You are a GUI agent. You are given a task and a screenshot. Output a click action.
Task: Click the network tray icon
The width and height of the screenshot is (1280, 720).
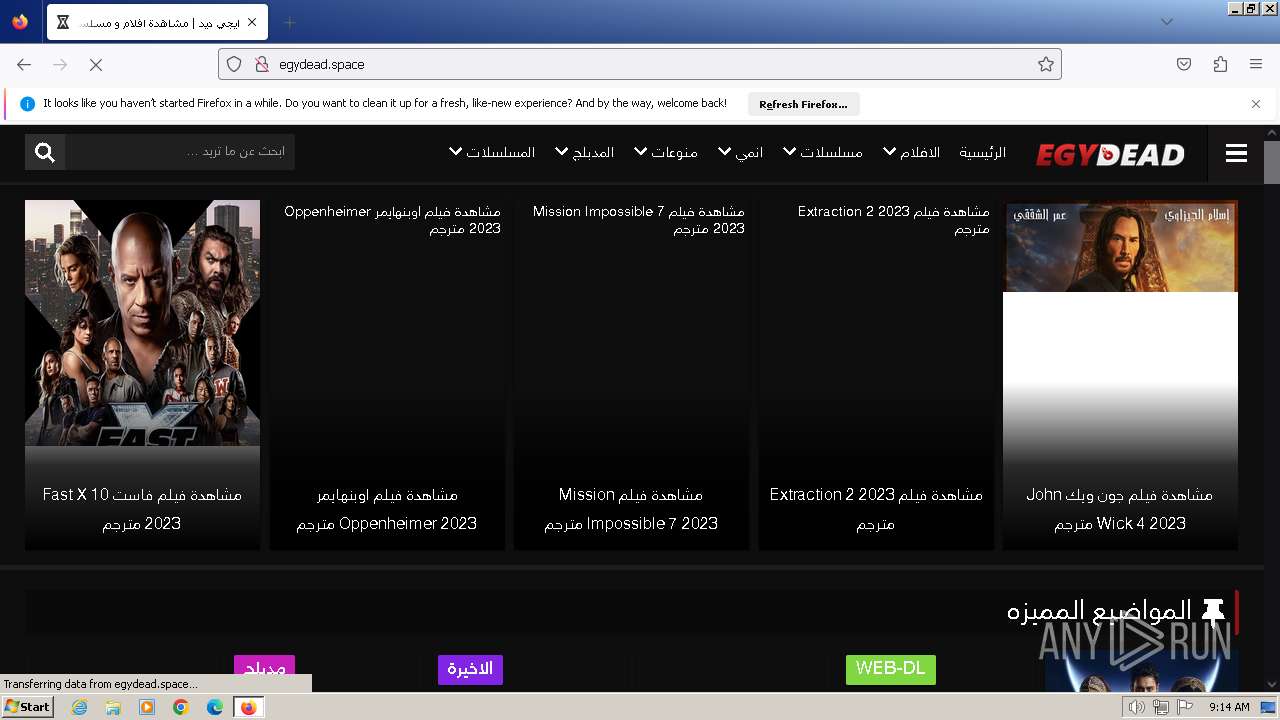tap(1161, 707)
